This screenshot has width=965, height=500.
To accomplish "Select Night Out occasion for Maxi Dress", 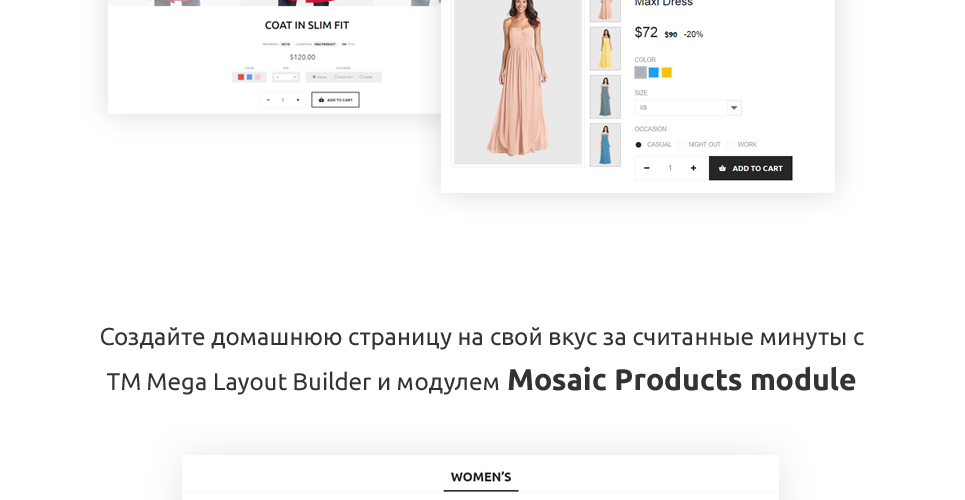I will pyautogui.click(x=680, y=145).
